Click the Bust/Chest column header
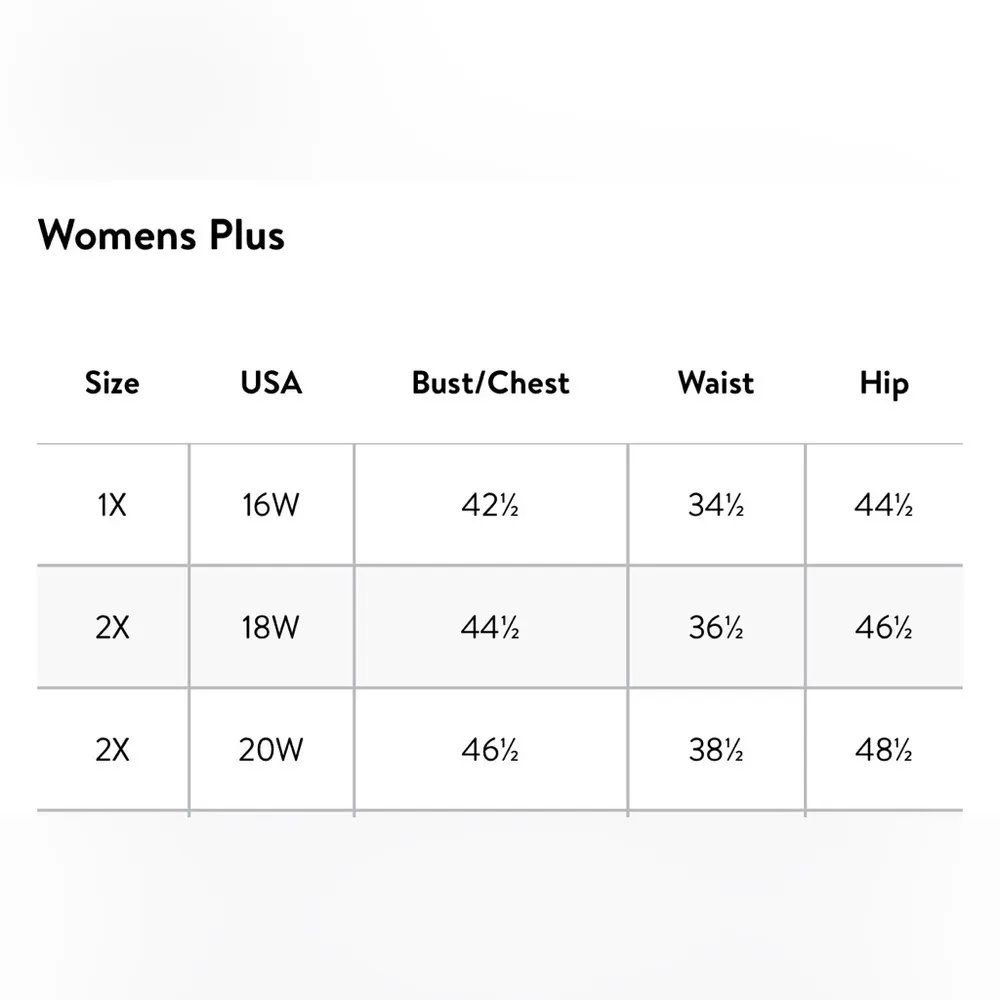This screenshot has height=1000, width=1000. pos(490,383)
